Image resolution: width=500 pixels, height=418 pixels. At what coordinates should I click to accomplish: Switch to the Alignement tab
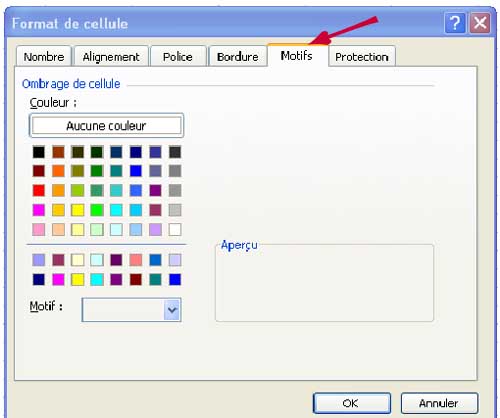pyautogui.click(x=111, y=56)
